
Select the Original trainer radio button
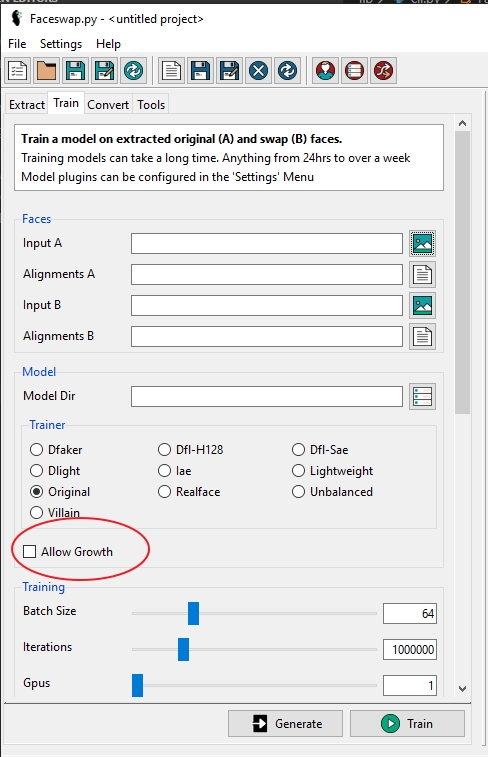[36, 491]
